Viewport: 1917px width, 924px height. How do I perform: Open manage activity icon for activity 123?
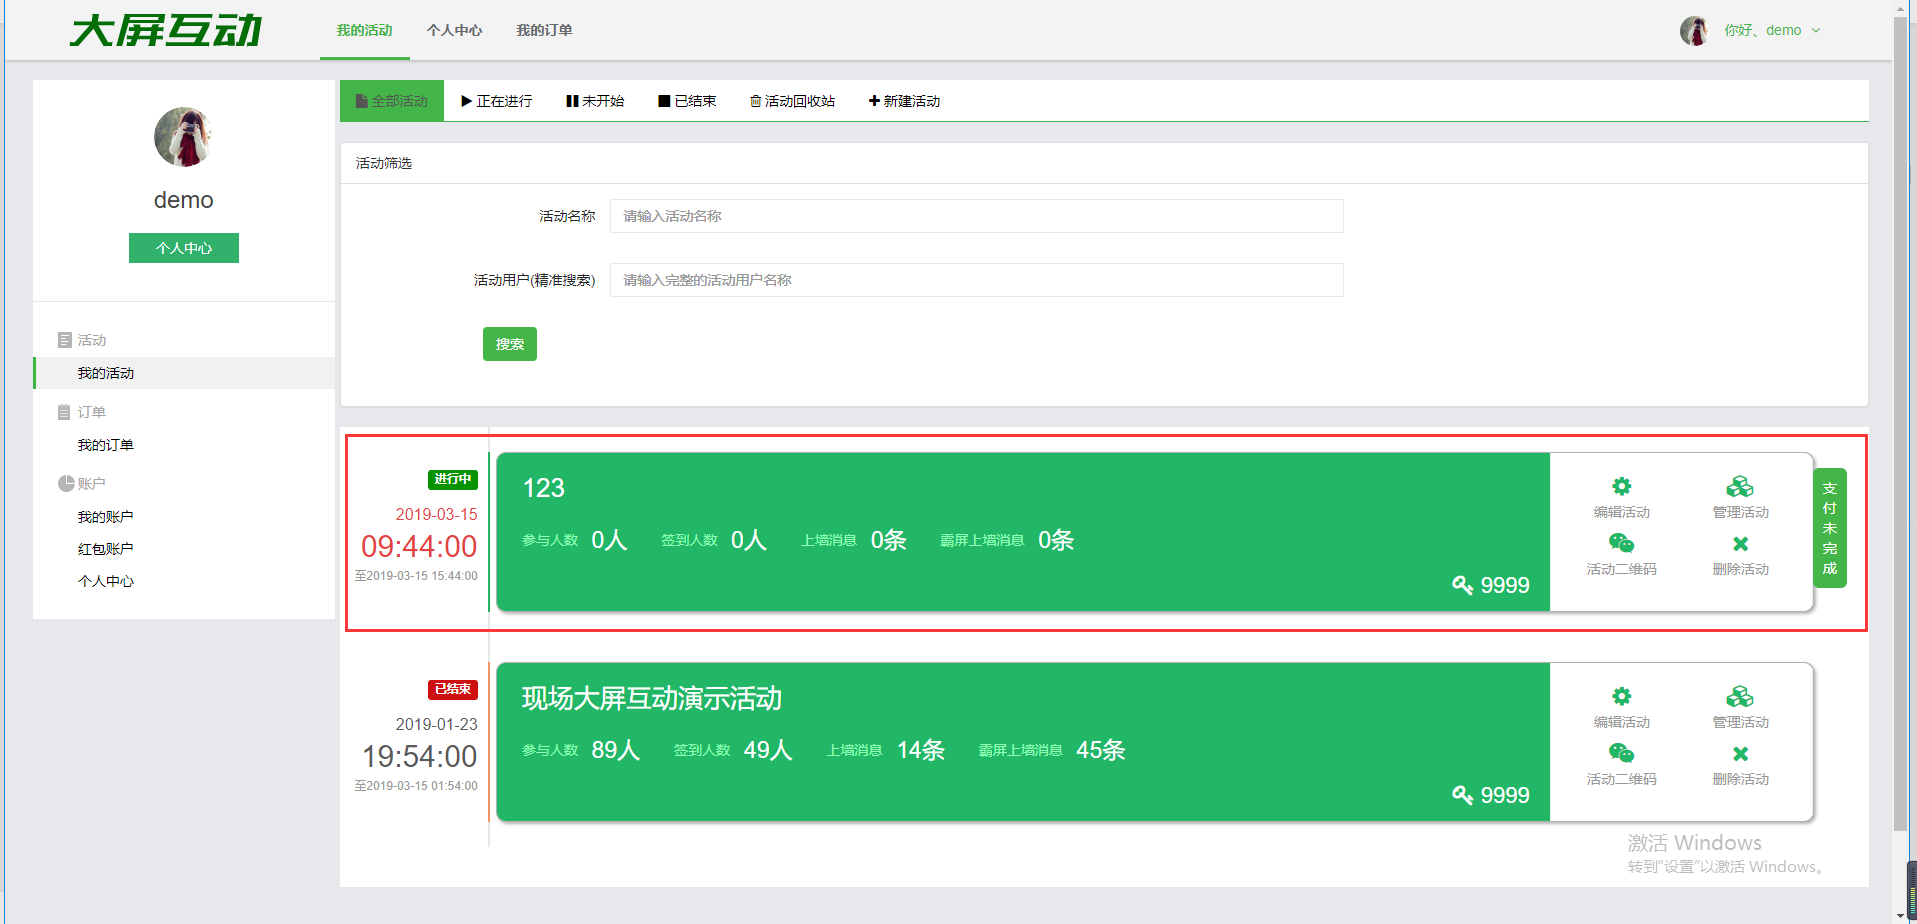tap(1739, 487)
